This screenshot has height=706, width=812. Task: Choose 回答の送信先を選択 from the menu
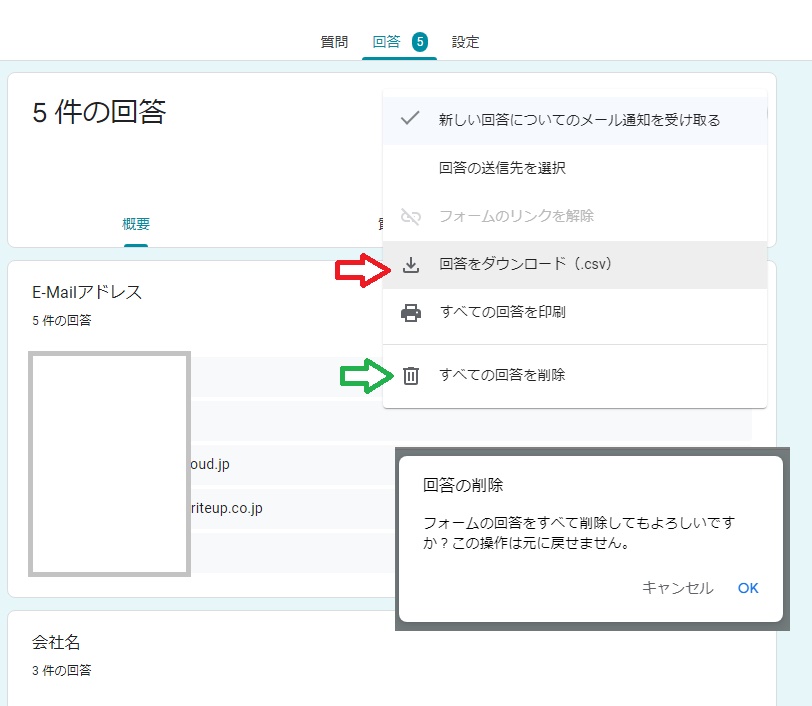[502, 168]
